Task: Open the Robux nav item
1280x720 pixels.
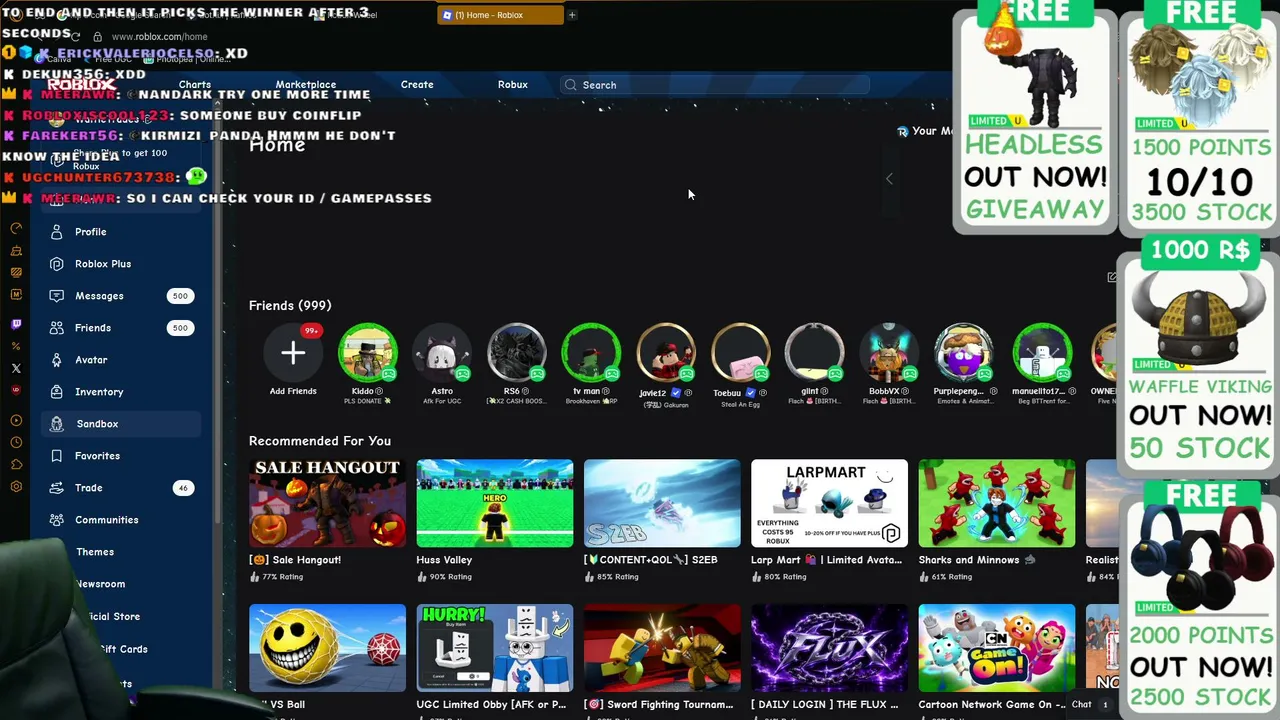Action: point(513,85)
